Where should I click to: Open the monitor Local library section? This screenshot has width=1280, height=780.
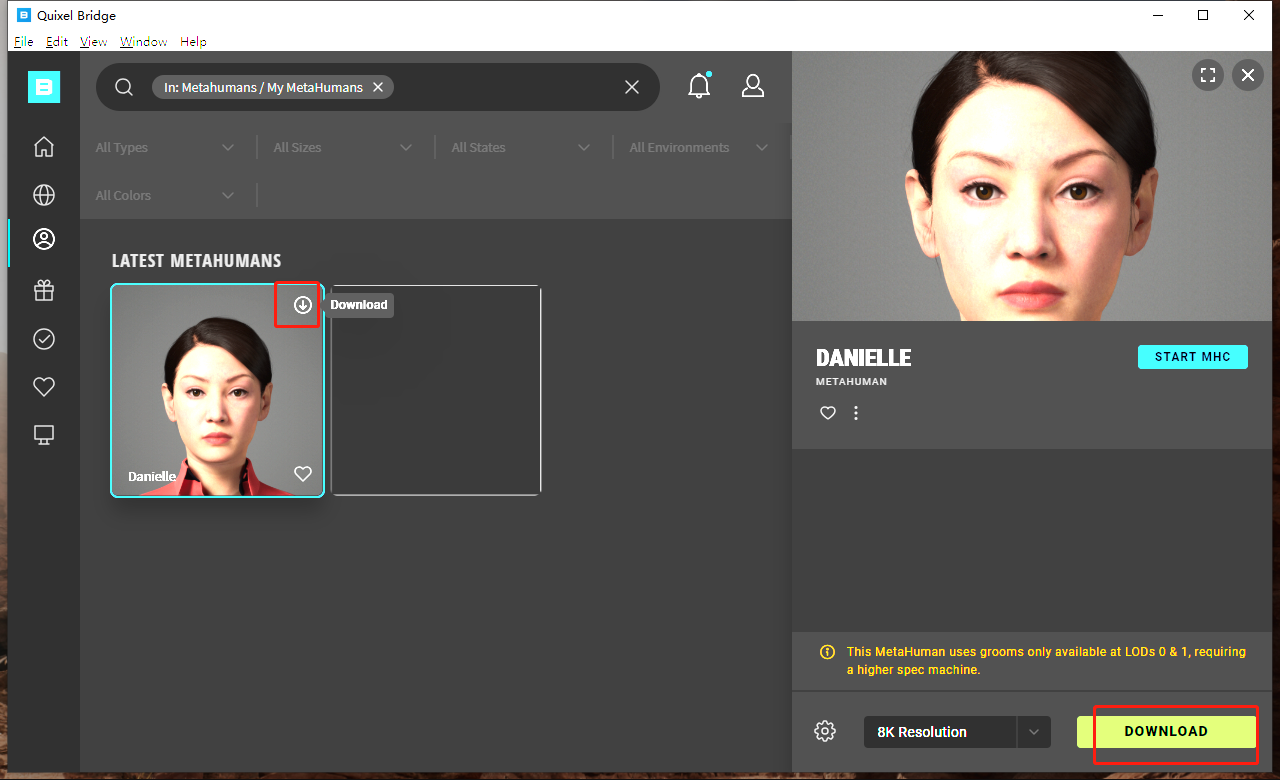(44, 435)
